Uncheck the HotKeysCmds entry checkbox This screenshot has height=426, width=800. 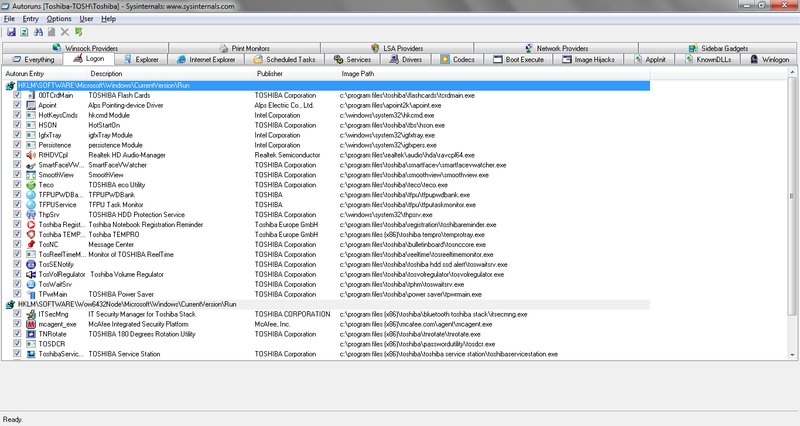(x=17, y=115)
